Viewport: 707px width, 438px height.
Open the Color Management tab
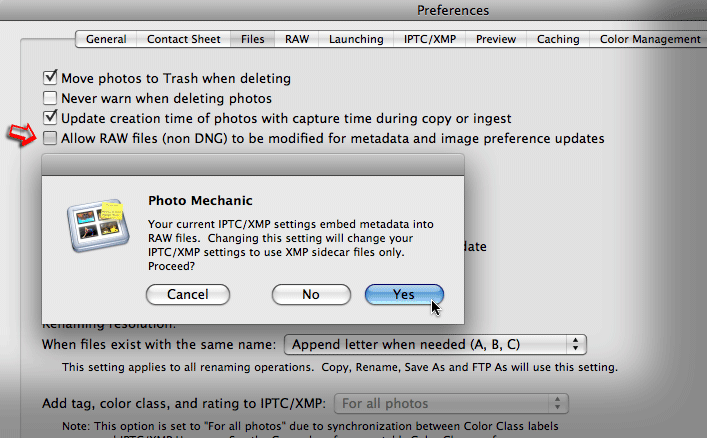click(650, 39)
